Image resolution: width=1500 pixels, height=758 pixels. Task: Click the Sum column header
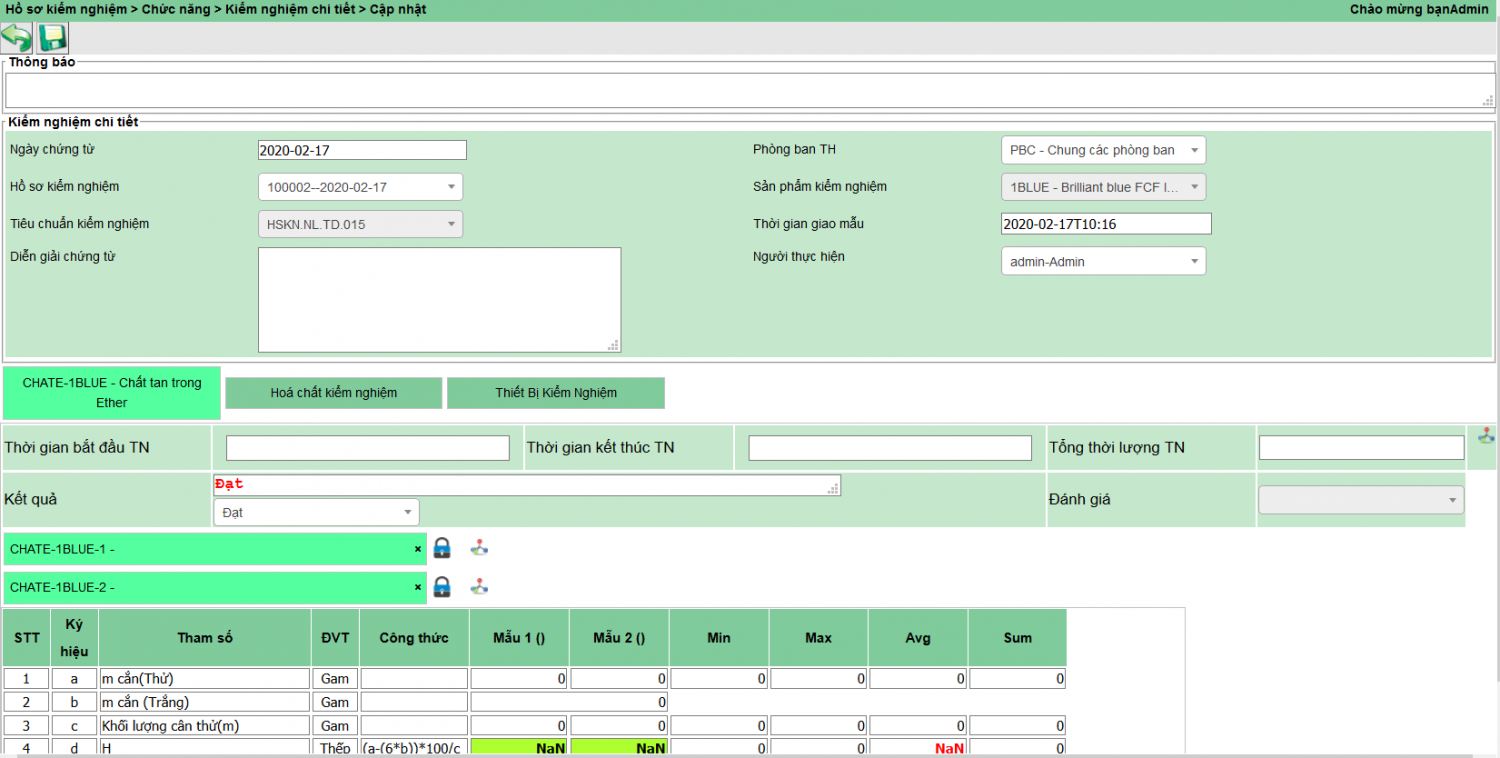tap(1017, 638)
